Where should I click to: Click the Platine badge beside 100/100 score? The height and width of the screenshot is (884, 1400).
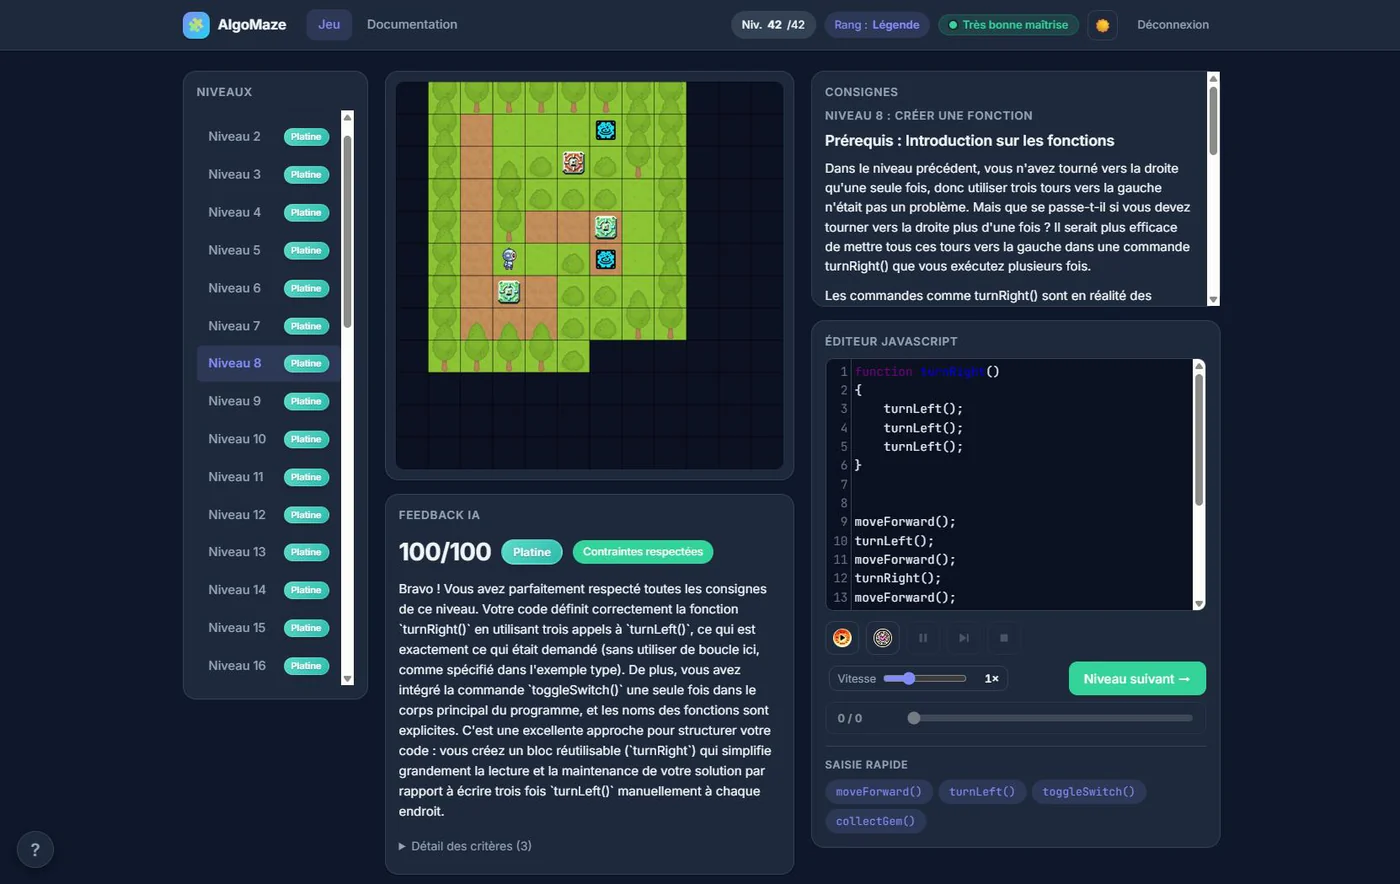[x=532, y=552]
